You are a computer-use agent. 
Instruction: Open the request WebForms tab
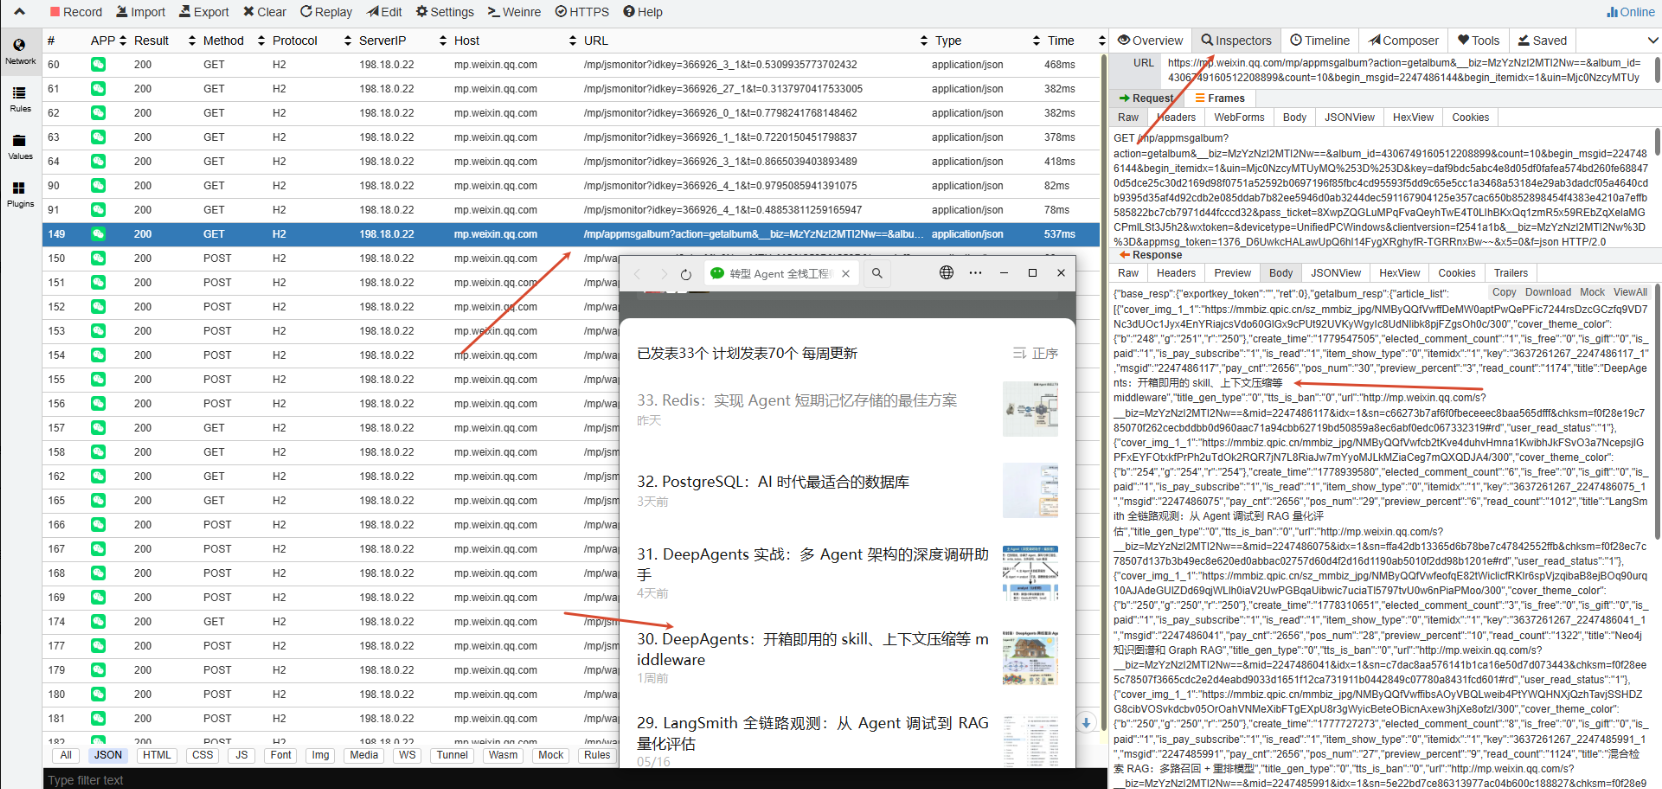[1239, 117]
